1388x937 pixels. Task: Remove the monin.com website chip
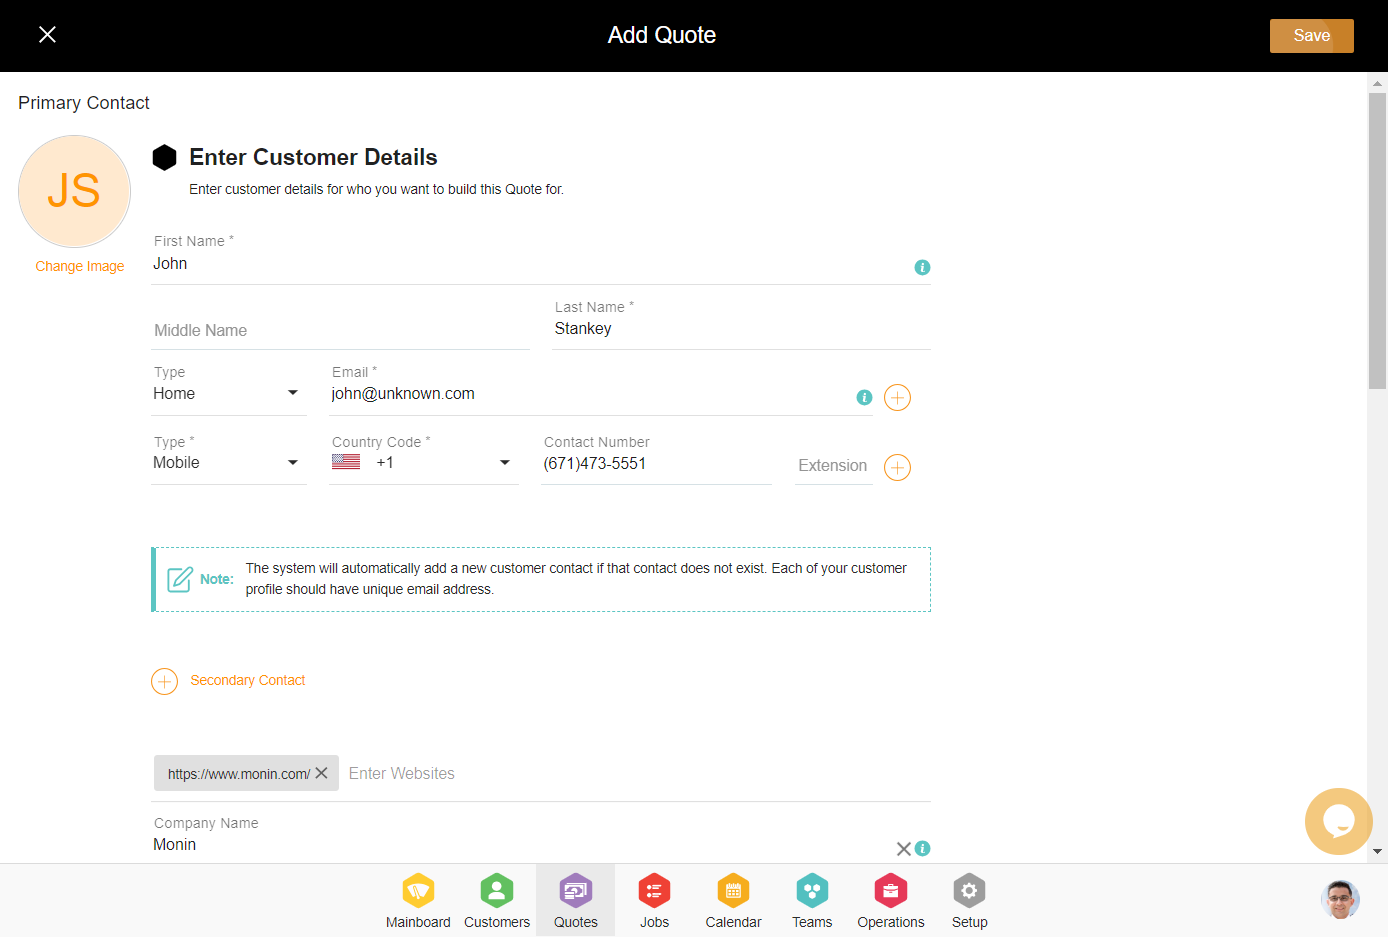tap(321, 773)
